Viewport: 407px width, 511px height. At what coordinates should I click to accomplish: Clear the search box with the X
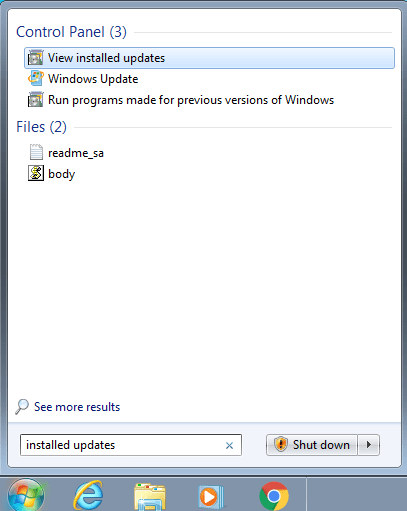coord(229,445)
